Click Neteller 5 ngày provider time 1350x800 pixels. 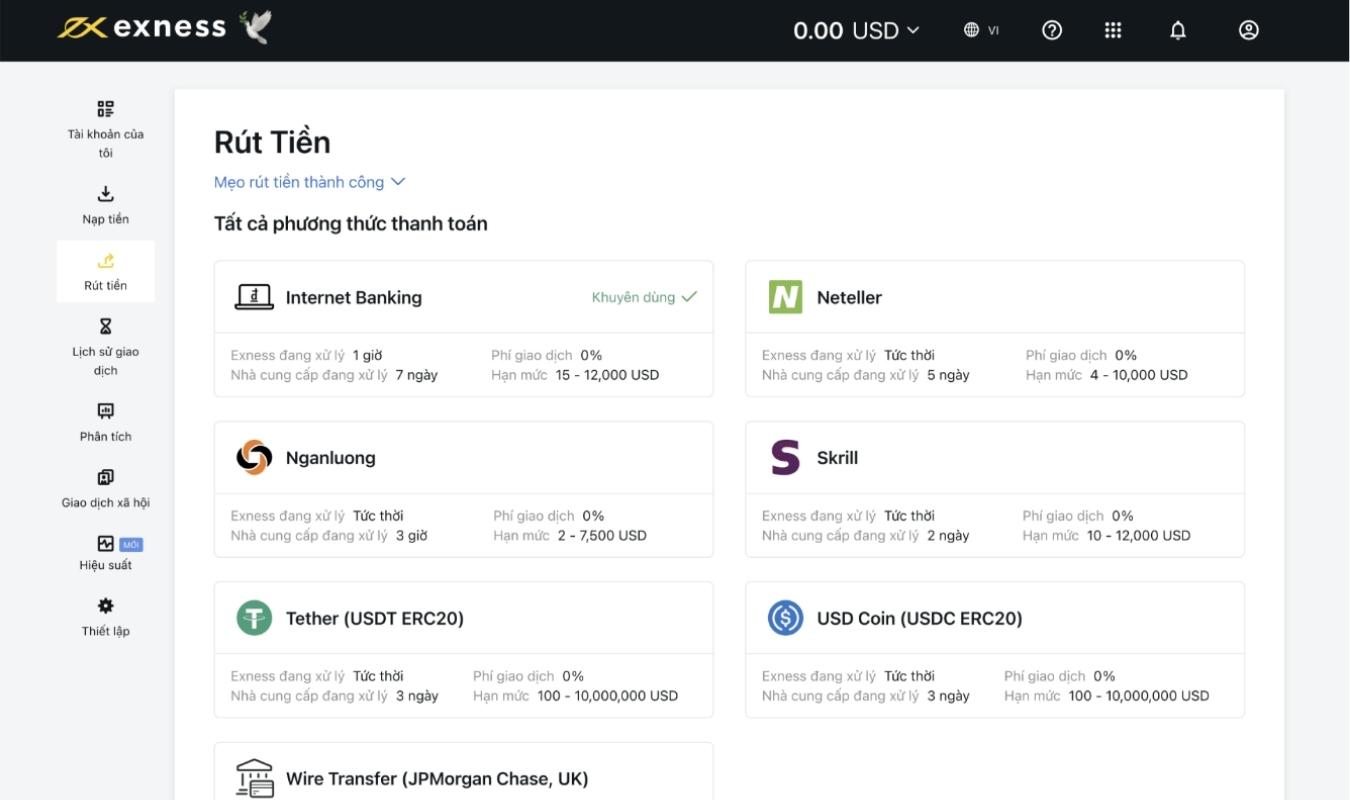coord(948,375)
